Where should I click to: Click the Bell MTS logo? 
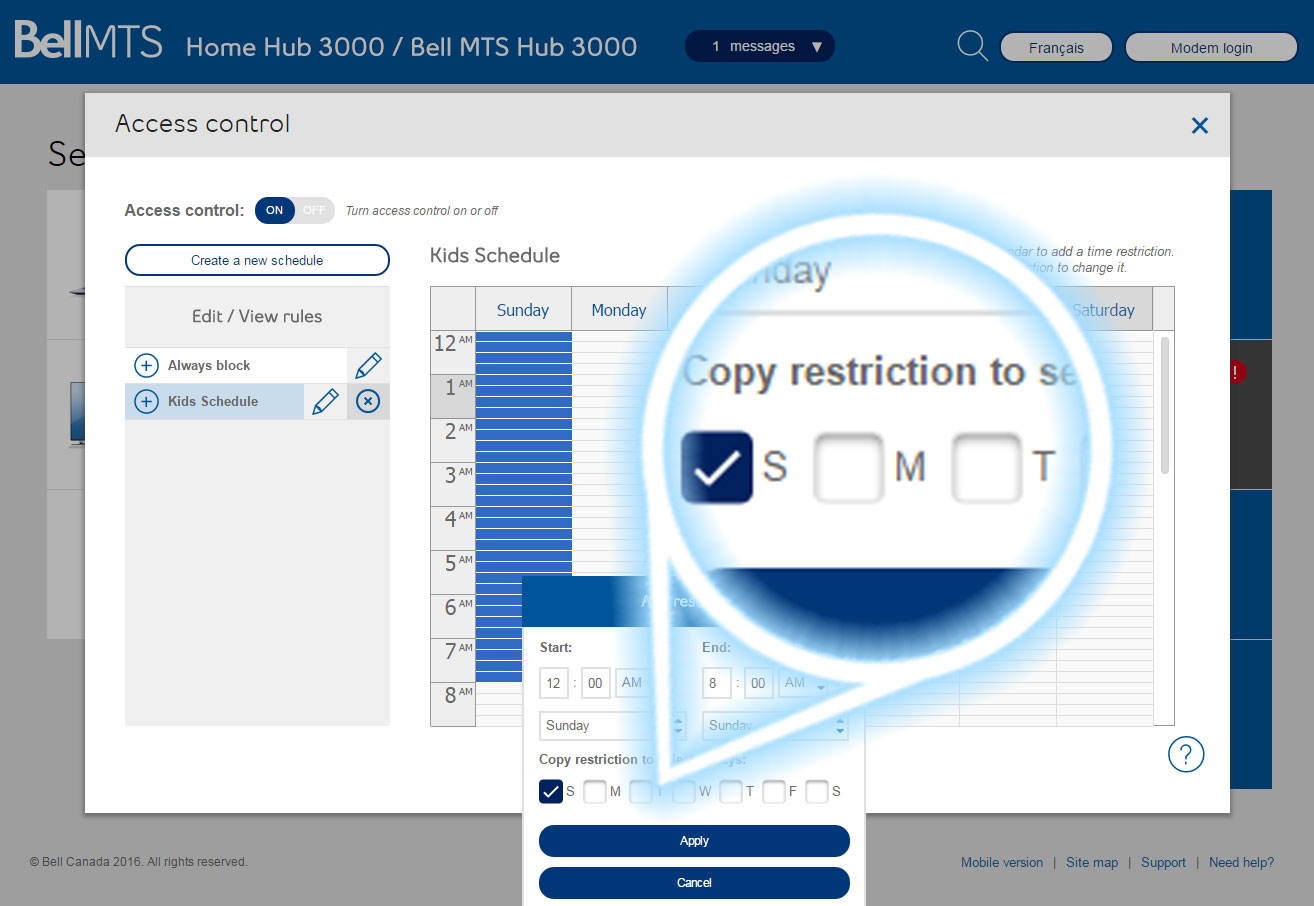pyautogui.click(x=88, y=42)
